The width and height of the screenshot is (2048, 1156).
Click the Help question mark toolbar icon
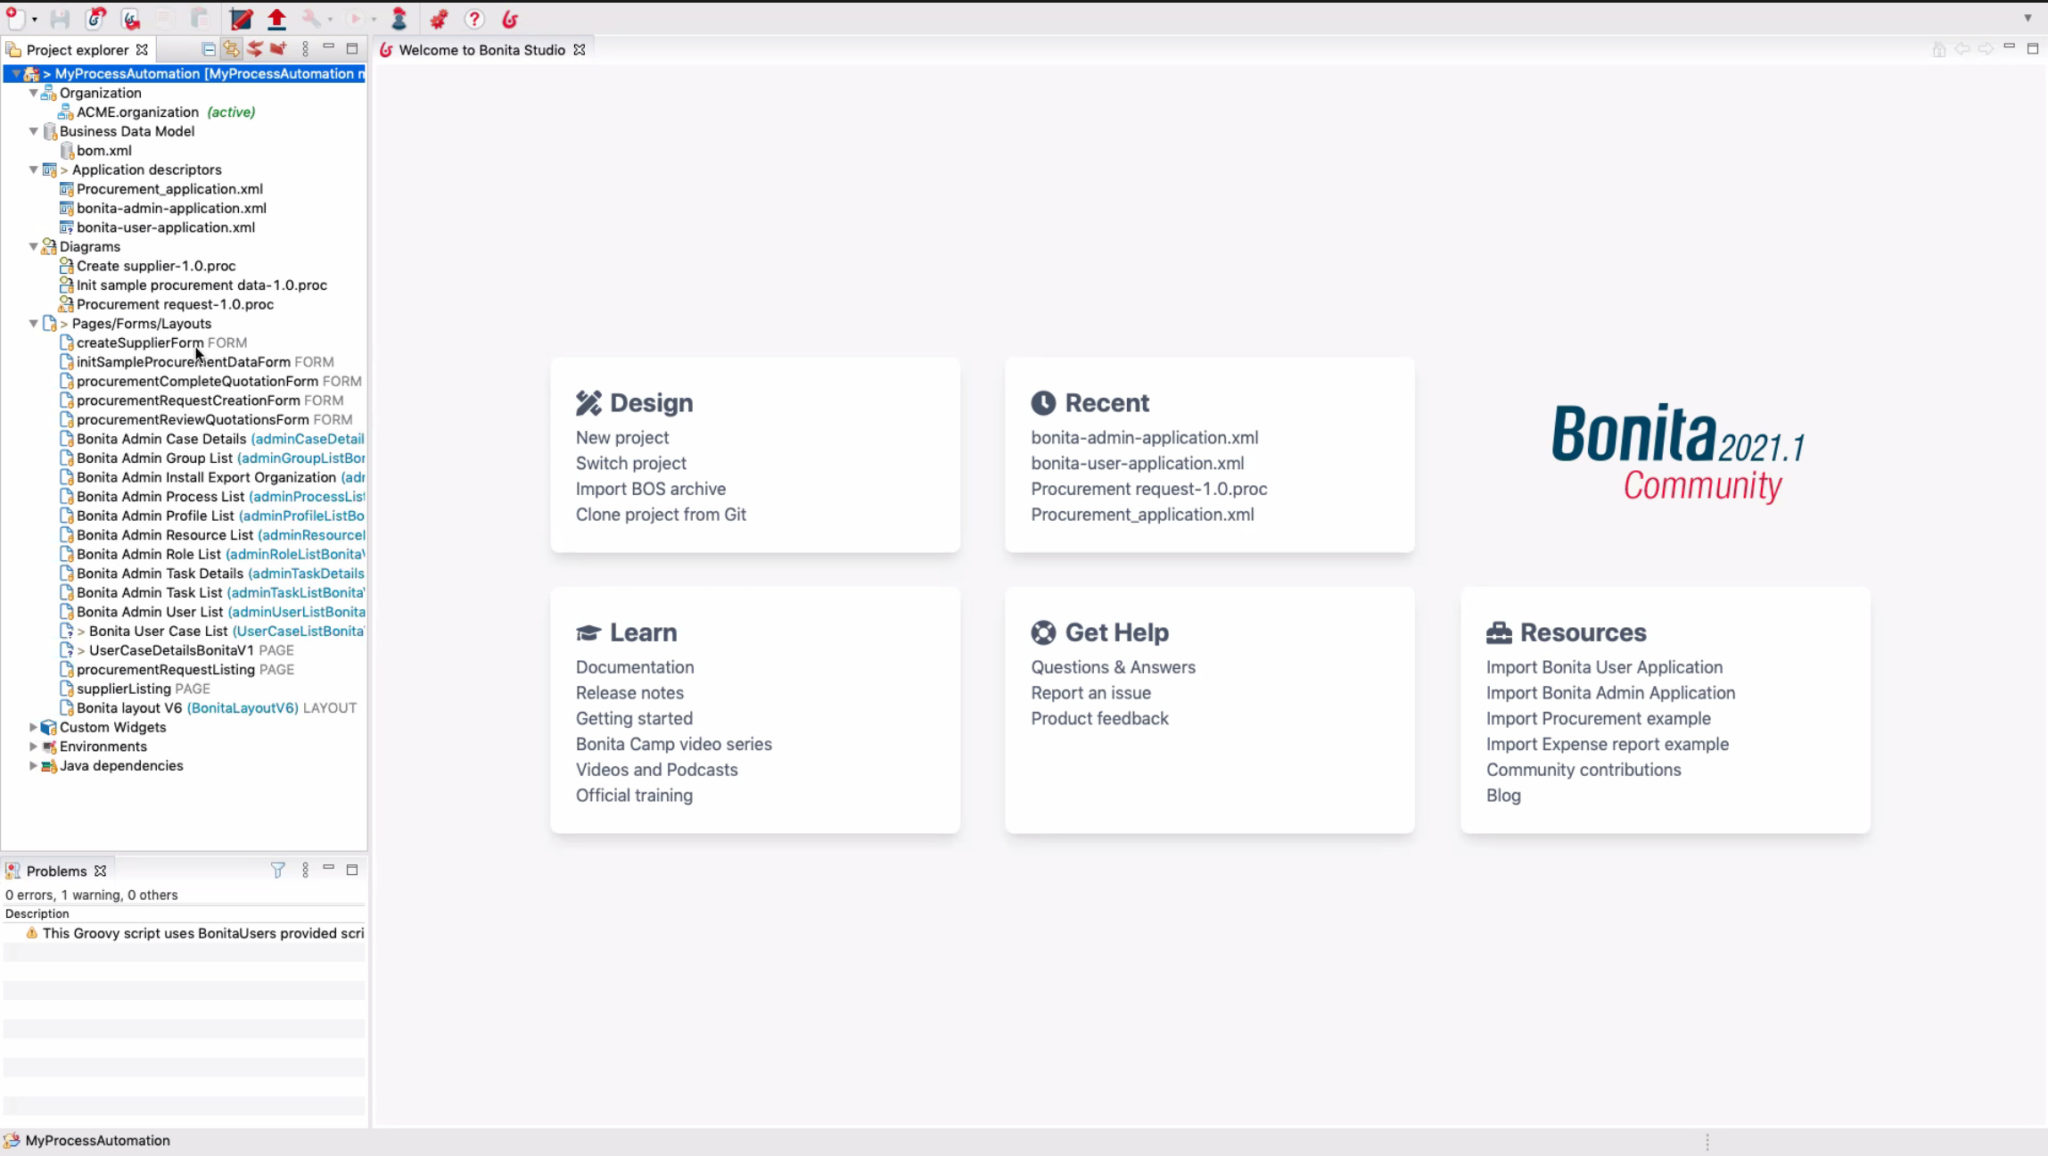pos(473,18)
